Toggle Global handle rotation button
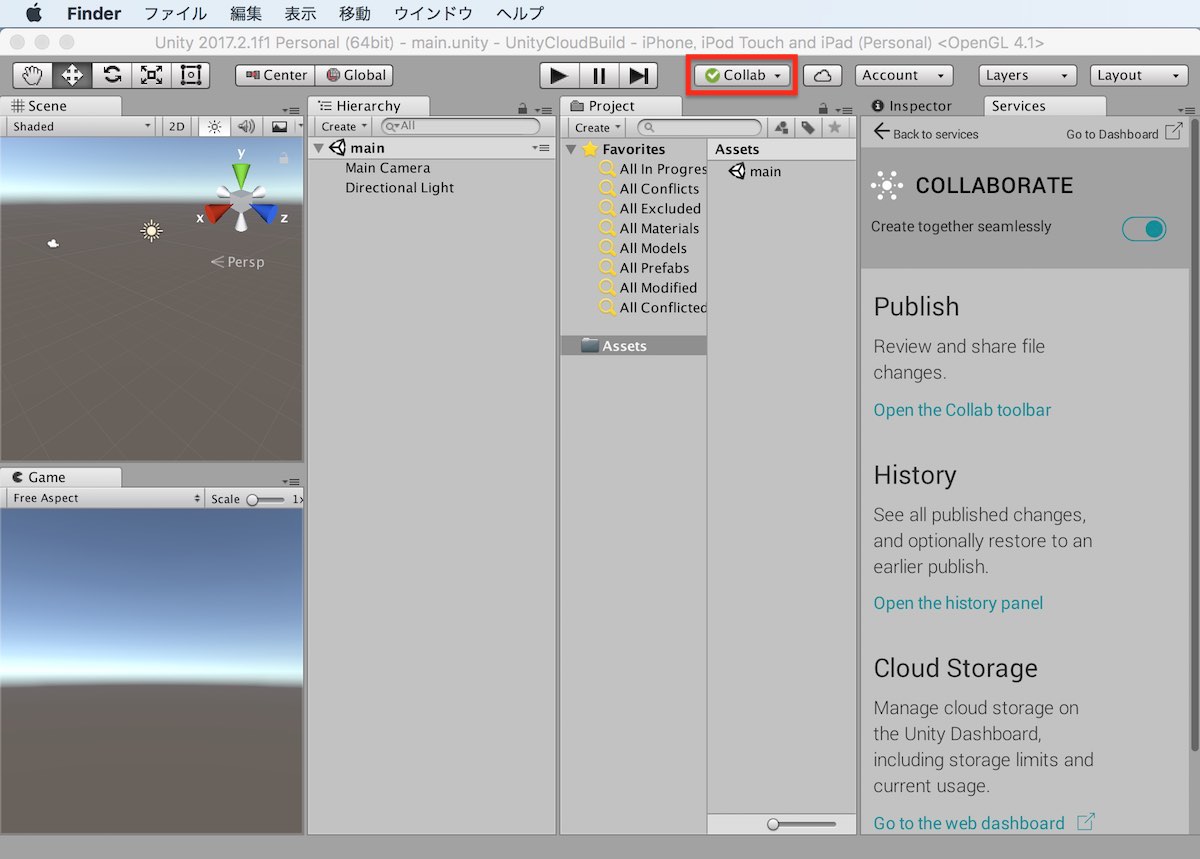1200x859 pixels. 354,75
